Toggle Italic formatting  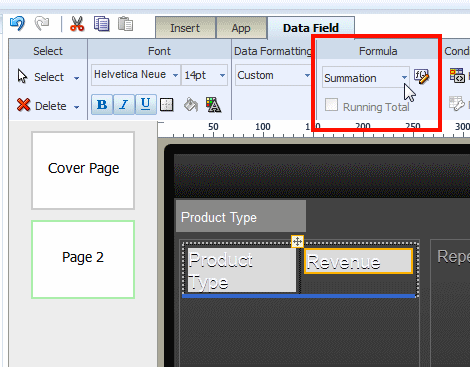(124, 105)
